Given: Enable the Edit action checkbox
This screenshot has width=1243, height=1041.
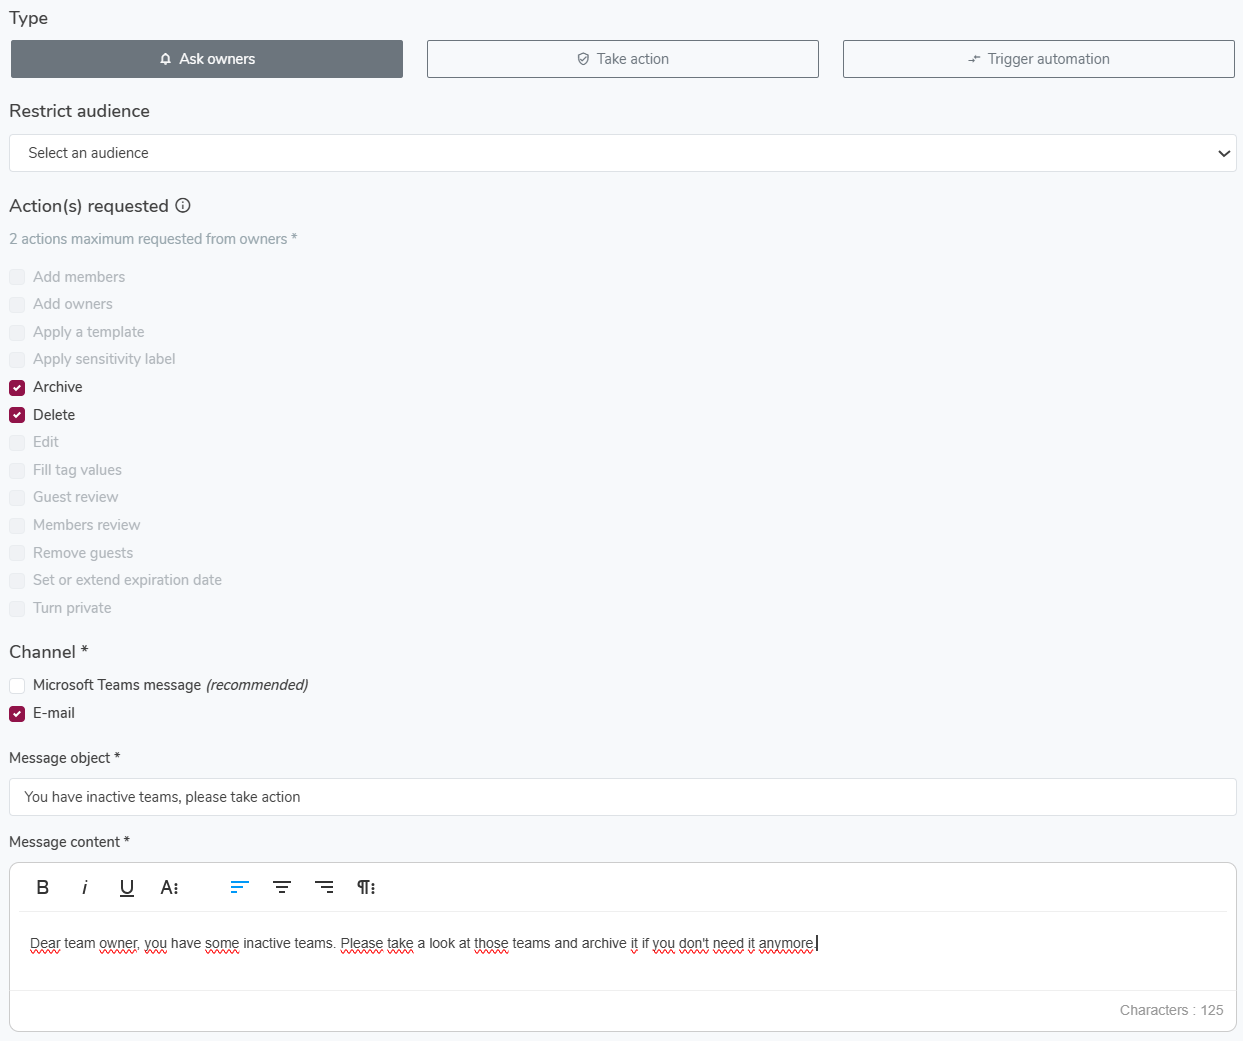Looking at the screenshot, I should (17, 442).
